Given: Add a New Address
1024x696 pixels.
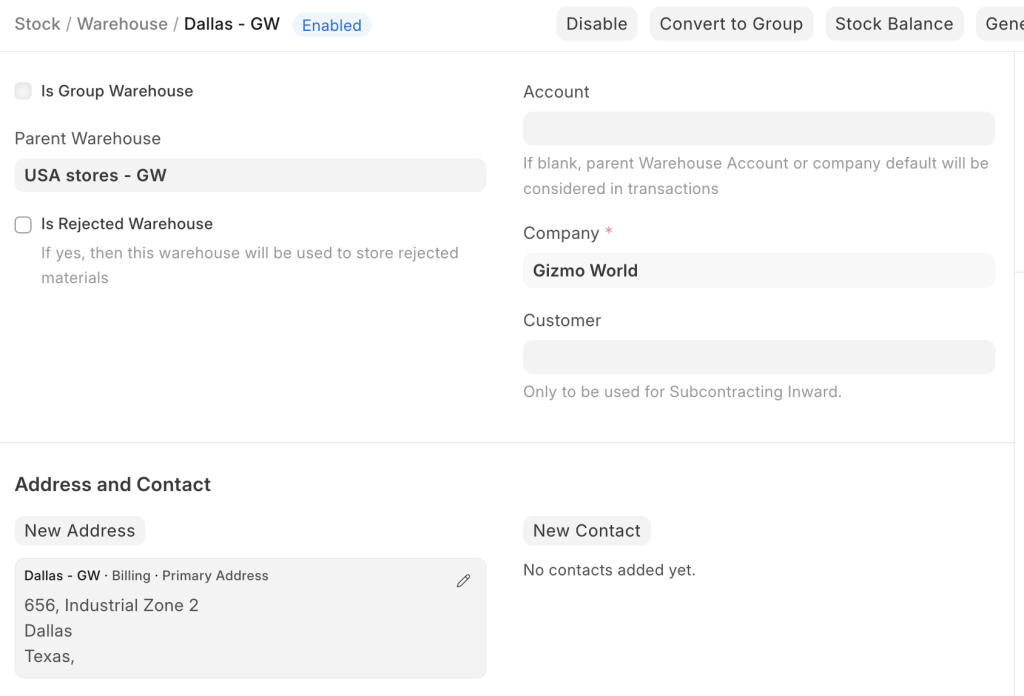Looking at the screenshot, I should [80, 531].
